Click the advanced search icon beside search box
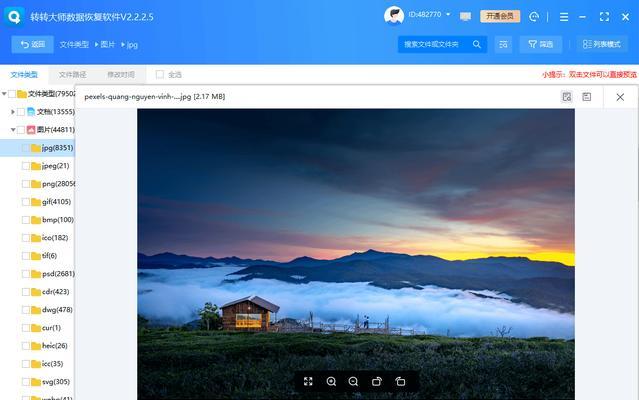Image resolution: width=639 pixels, height=400 pixels. click(x=503, y=44)
